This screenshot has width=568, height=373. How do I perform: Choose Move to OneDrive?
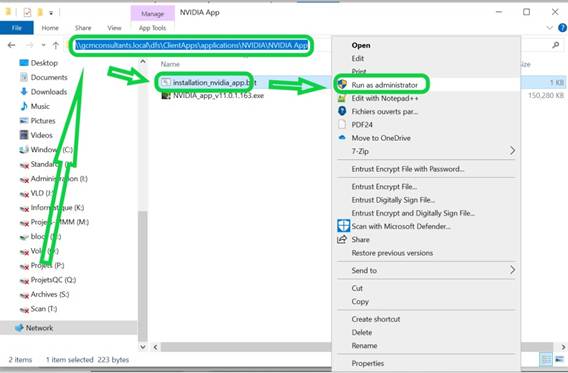[381, 138]
